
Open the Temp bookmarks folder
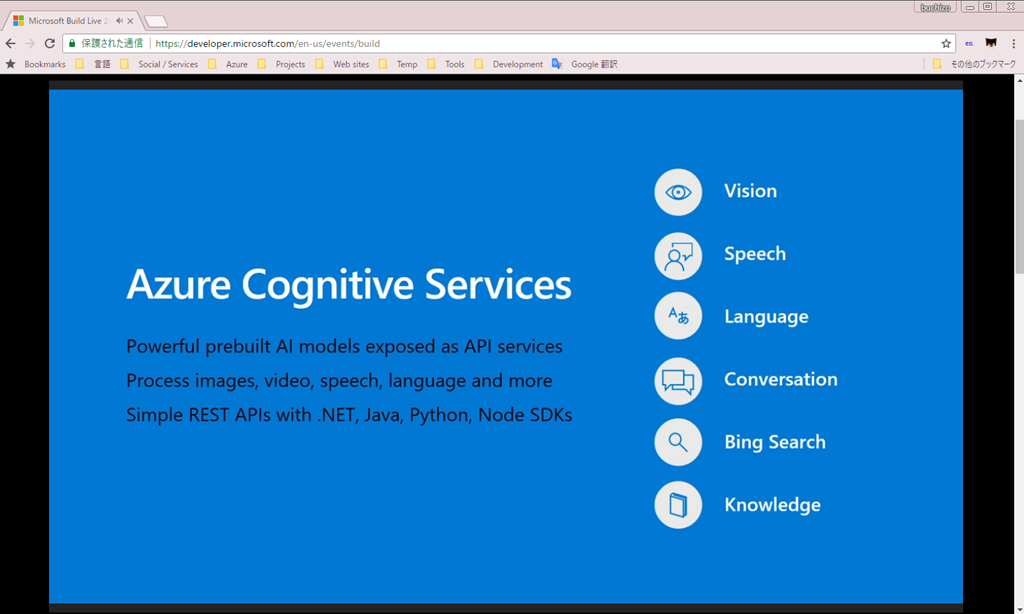coord(398,64)
